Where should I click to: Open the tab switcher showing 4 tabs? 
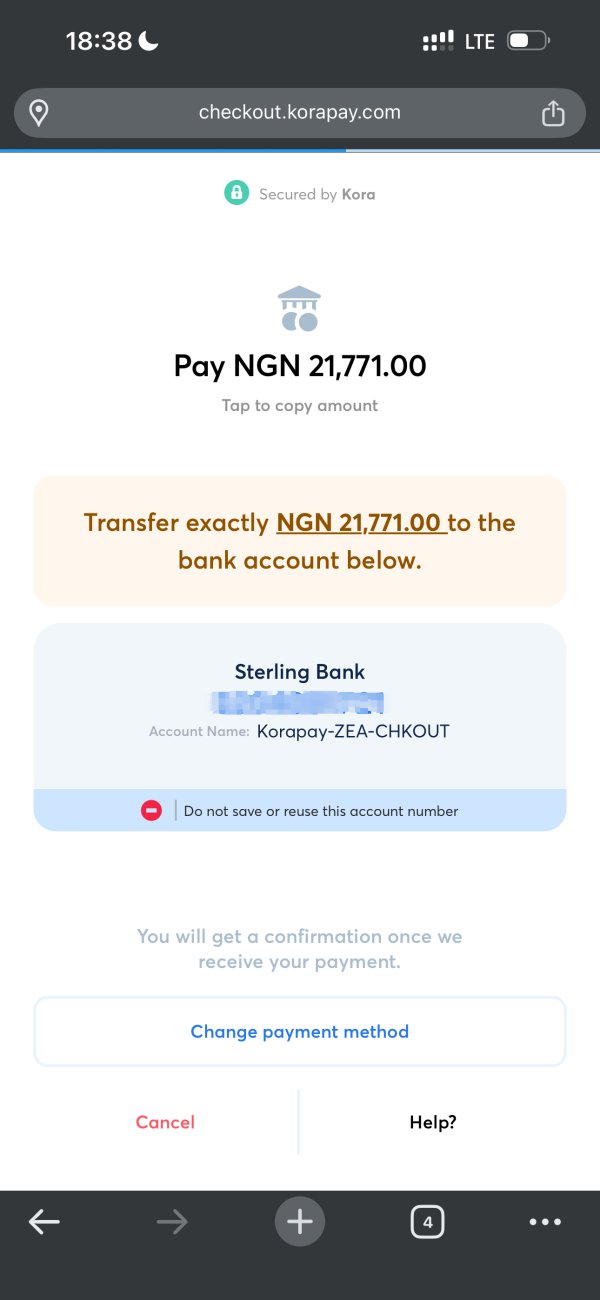[x=428, y=1221]
